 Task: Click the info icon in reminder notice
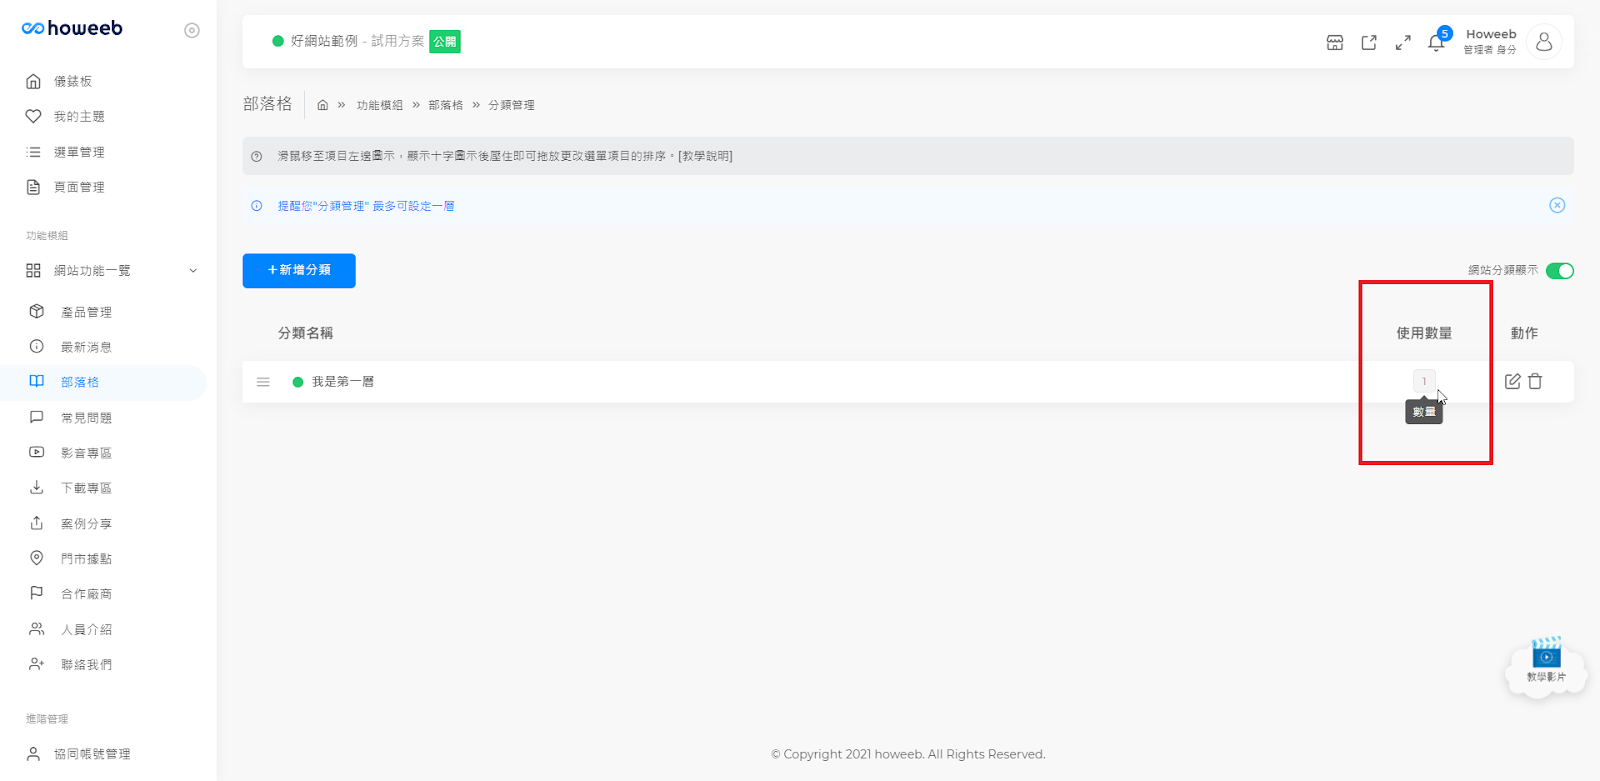257,206
